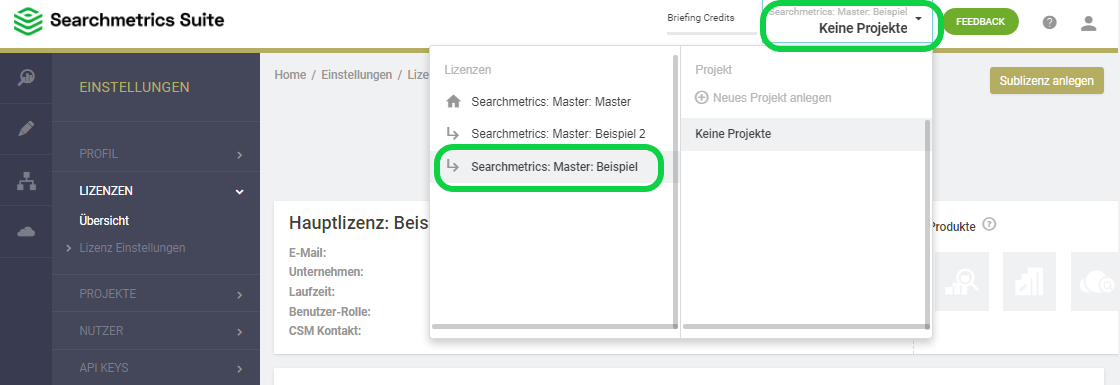Select license Searchmetrics: Master: Master
This screenshot has width=1120, height=385.
[x=551, y=101]
